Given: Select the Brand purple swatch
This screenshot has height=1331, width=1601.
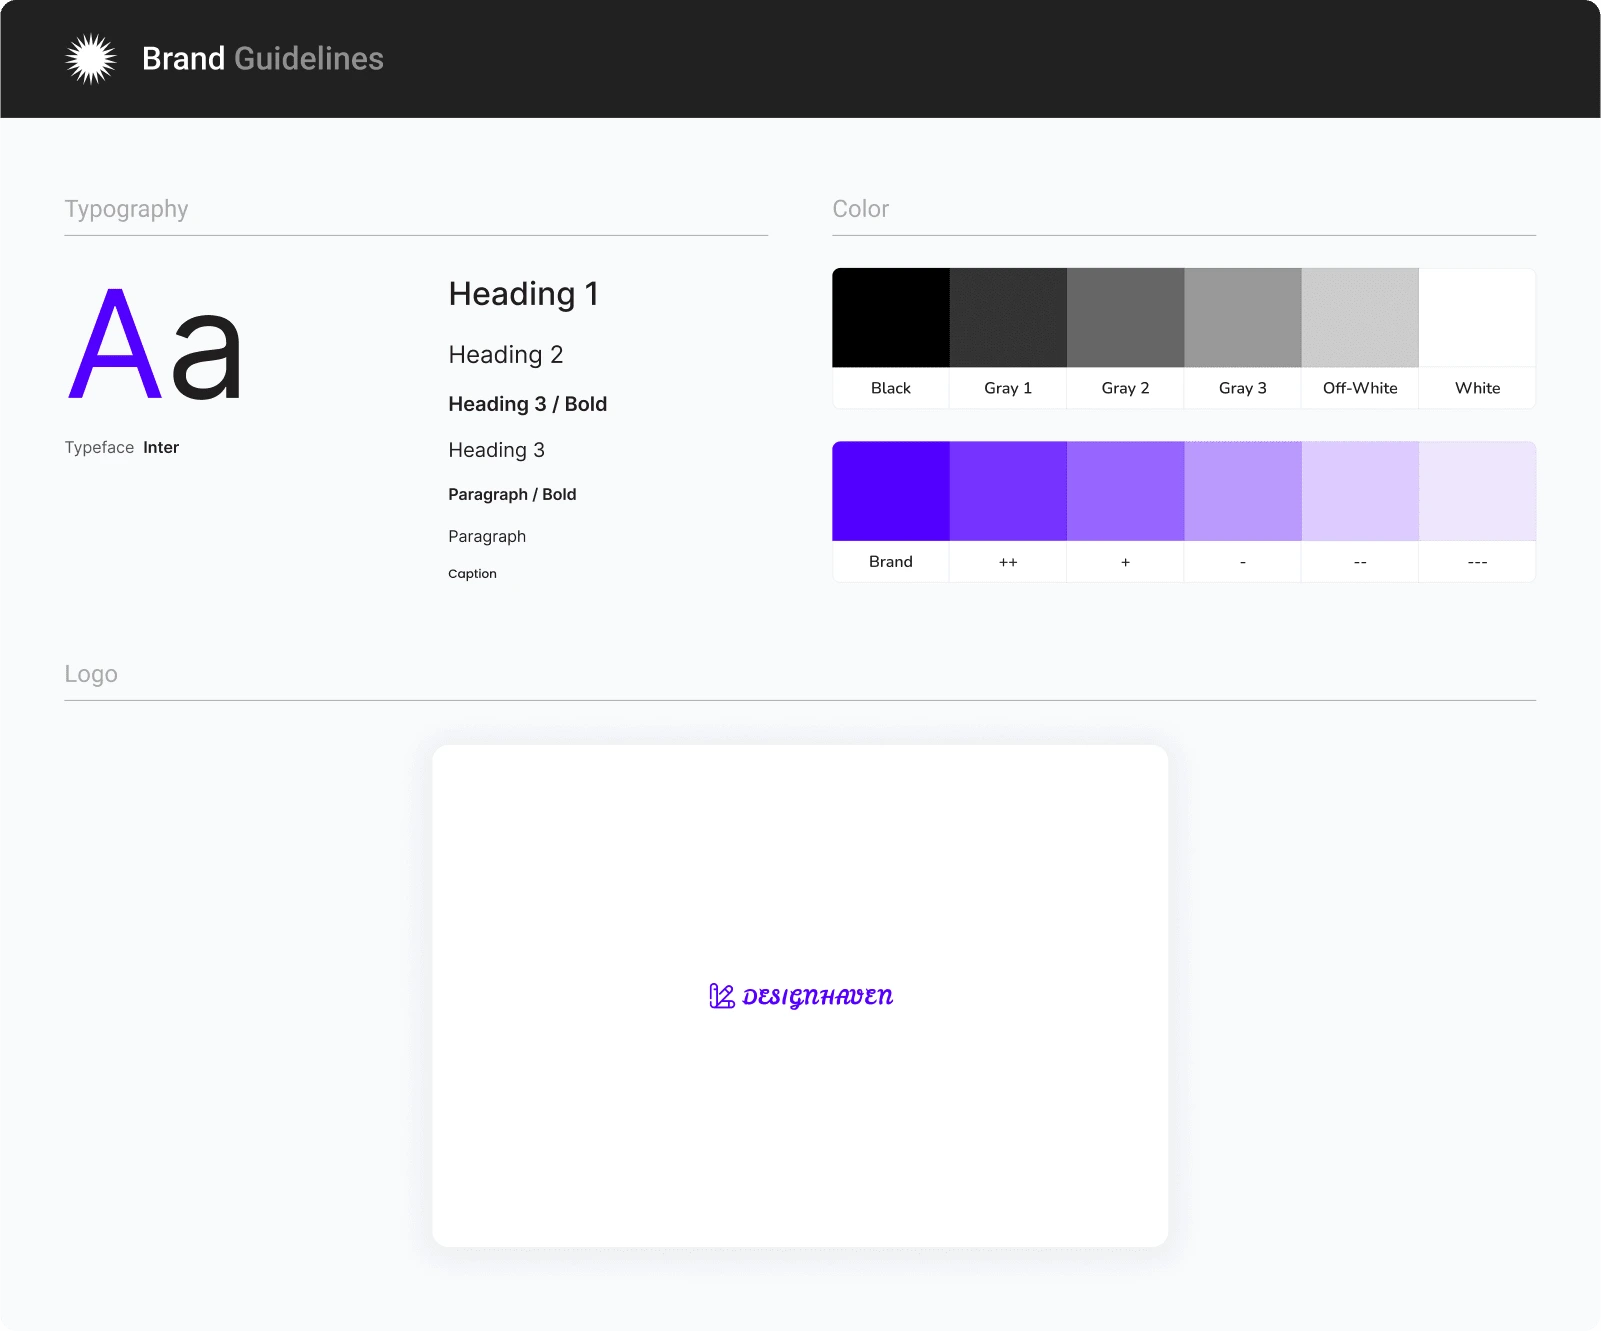Looking at the screenshot, I should tap(891, 491).
